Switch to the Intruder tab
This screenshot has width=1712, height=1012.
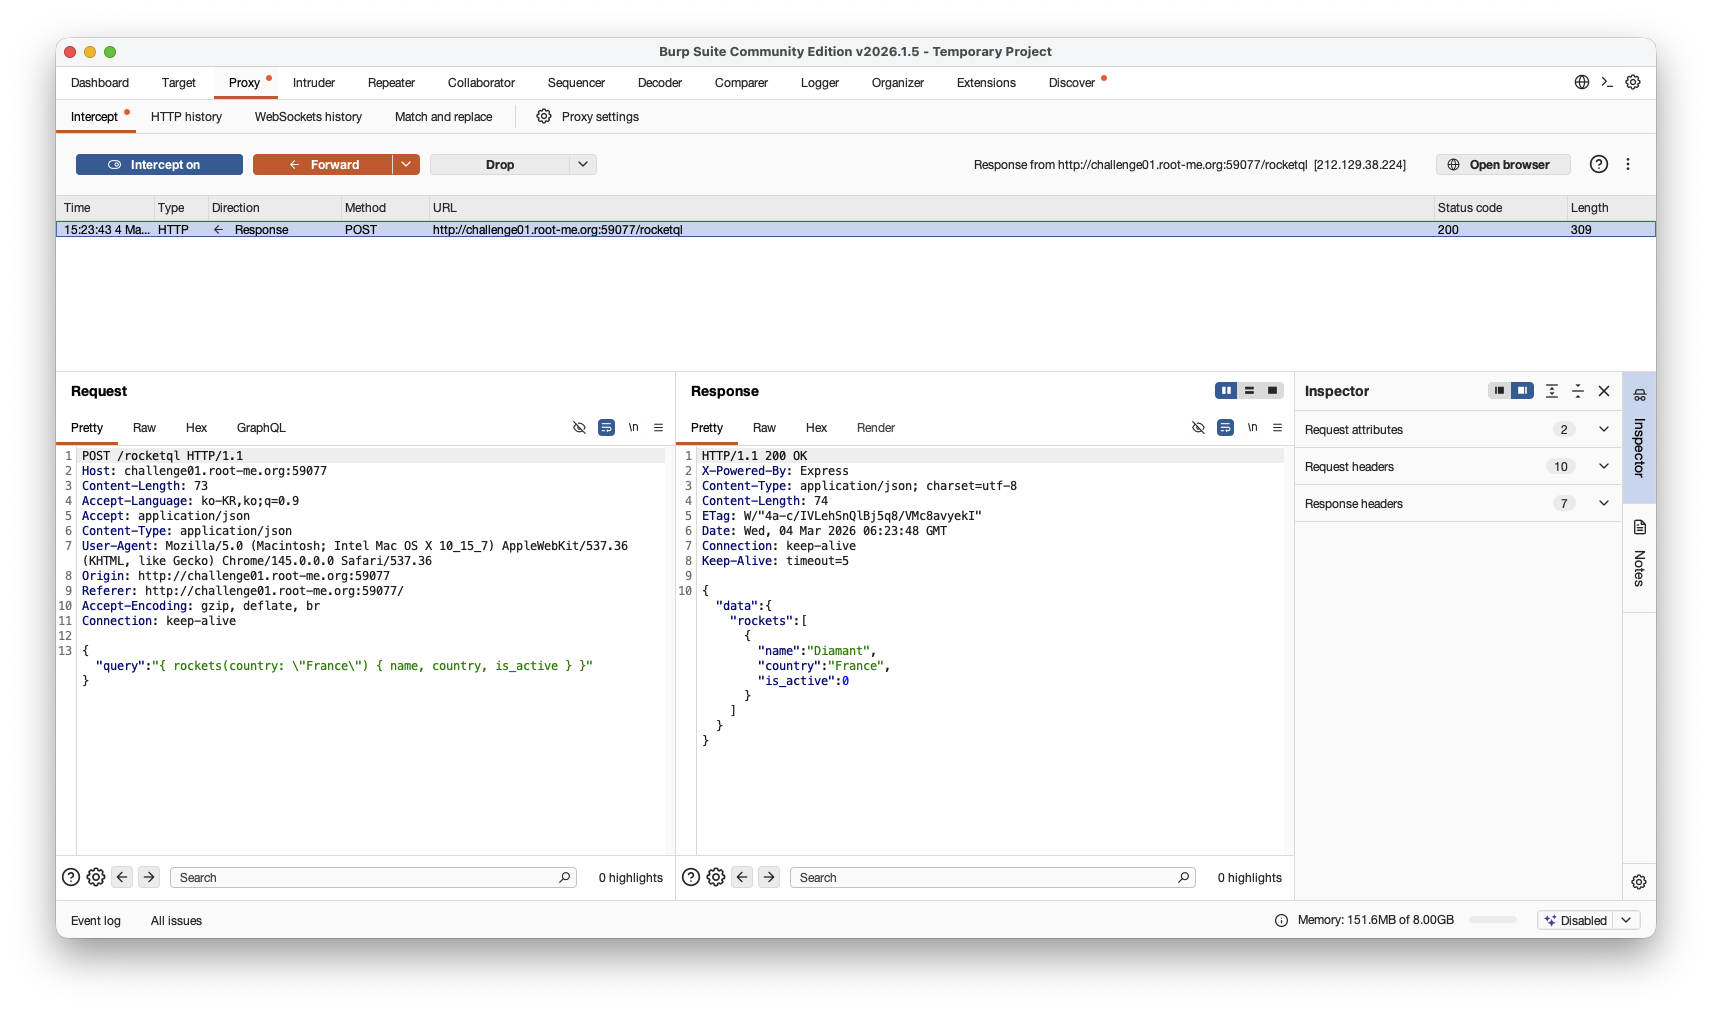pyautogui.click(x=314, y=83)
